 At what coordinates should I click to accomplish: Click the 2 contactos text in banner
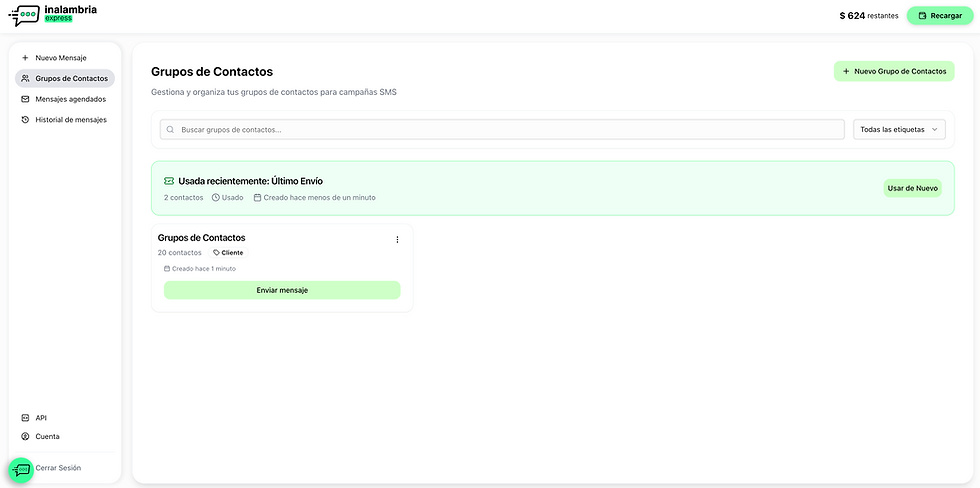[183, 197]
